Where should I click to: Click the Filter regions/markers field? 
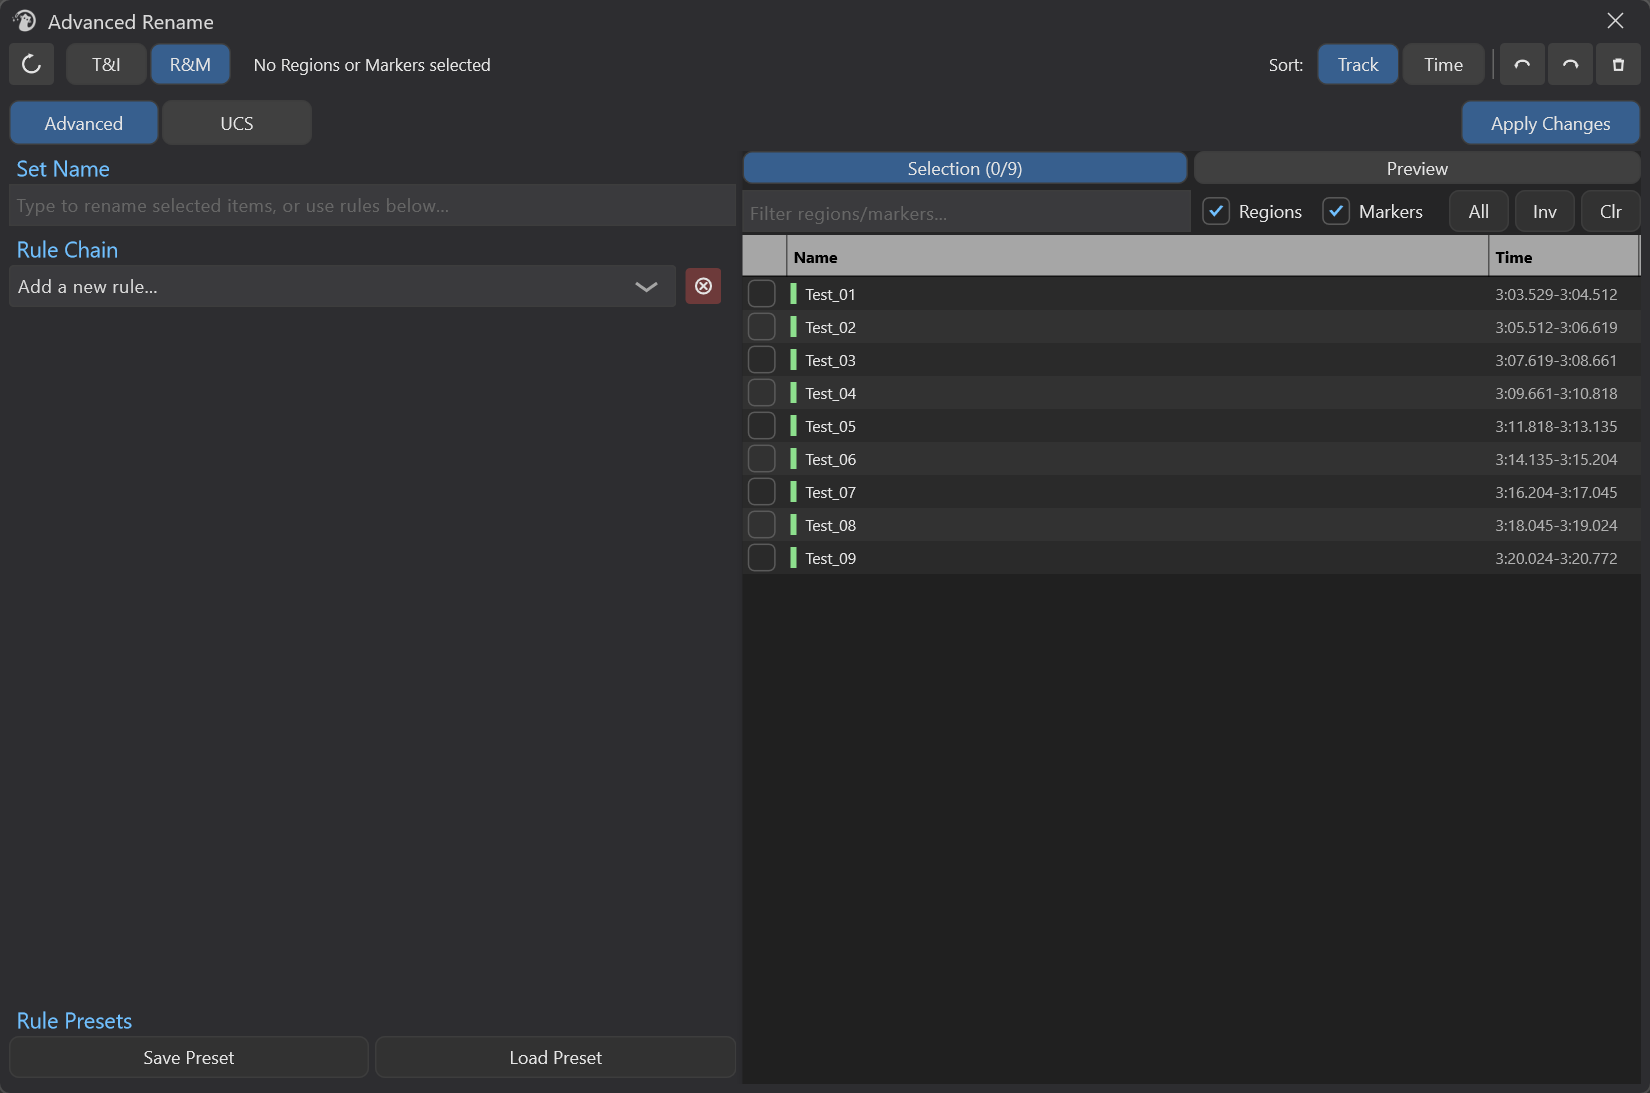[967, 213]
